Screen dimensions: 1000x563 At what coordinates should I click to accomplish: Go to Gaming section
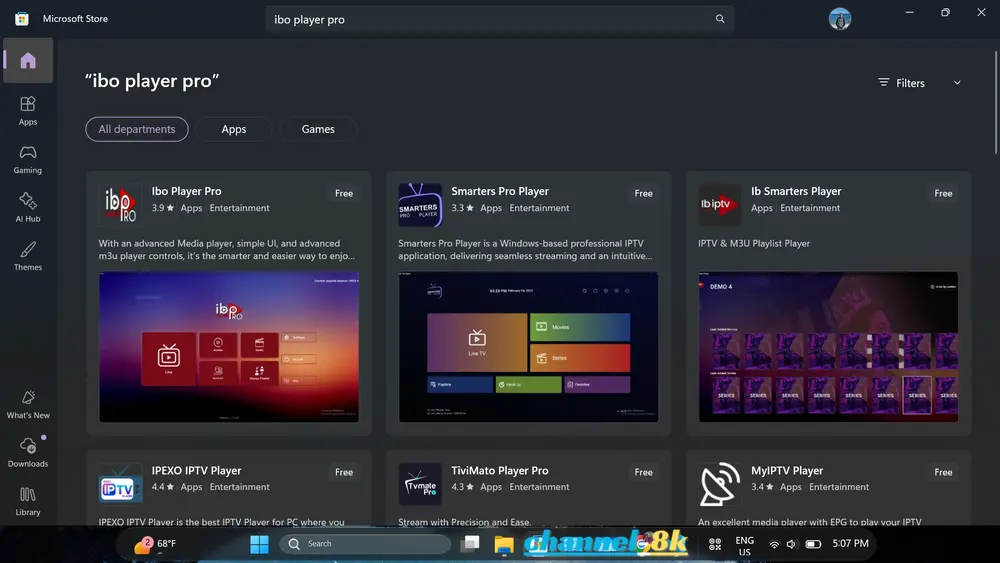point(28,159)
